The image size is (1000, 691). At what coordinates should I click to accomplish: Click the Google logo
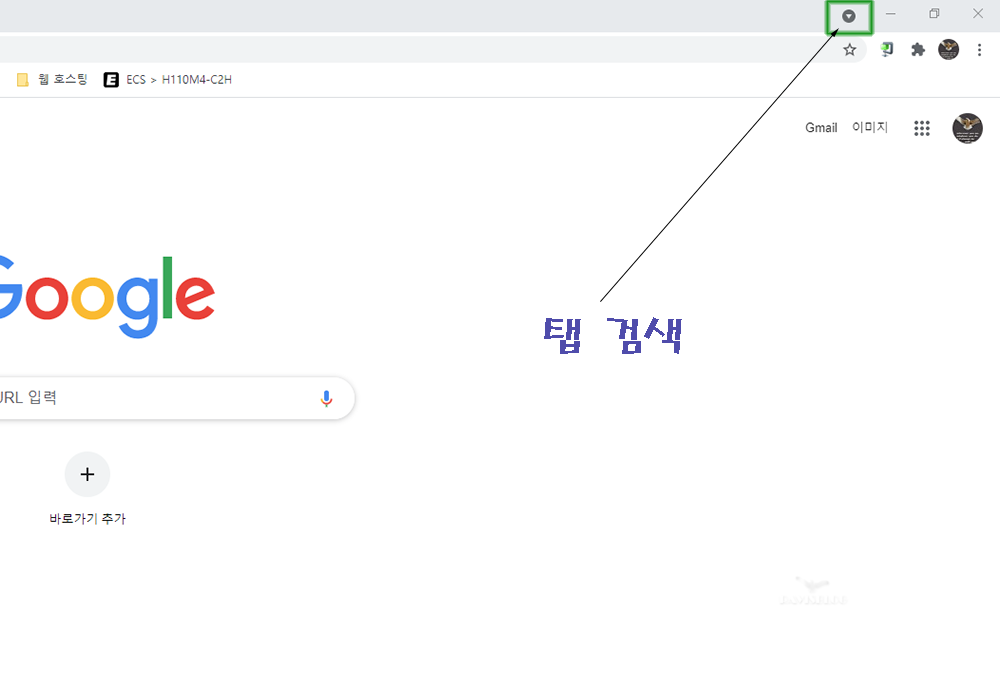pos(106,297)
